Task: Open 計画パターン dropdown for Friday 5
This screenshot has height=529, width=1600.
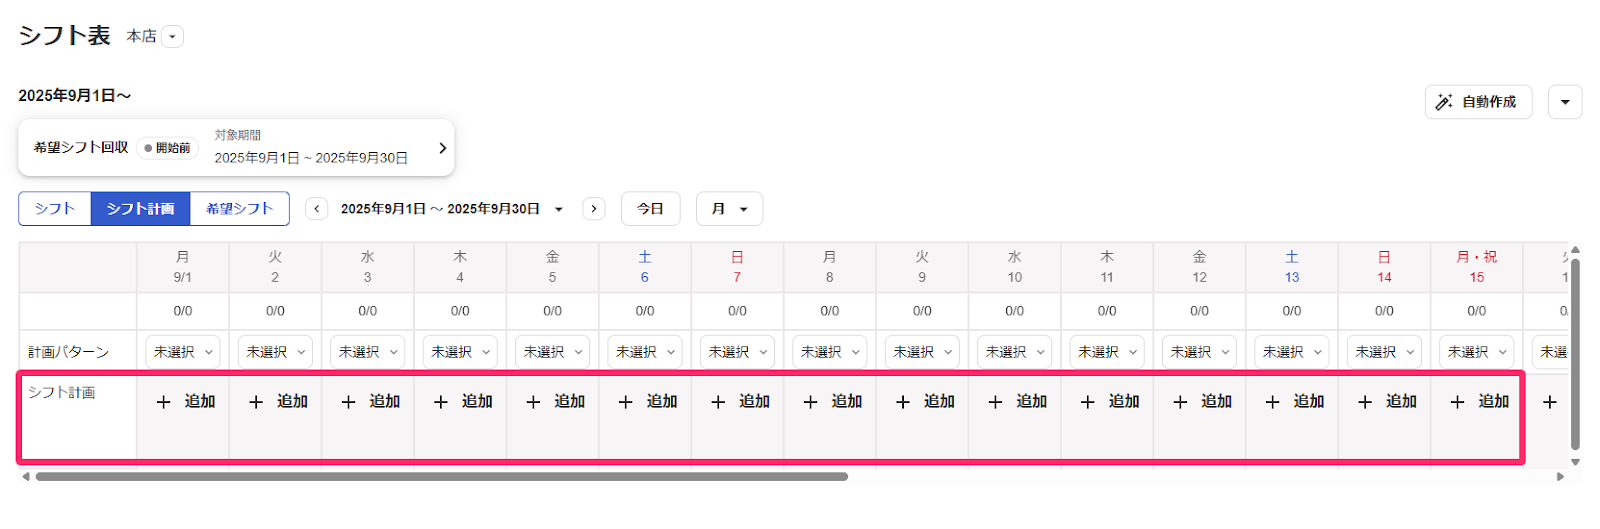Action: click(x=553, y=352)
